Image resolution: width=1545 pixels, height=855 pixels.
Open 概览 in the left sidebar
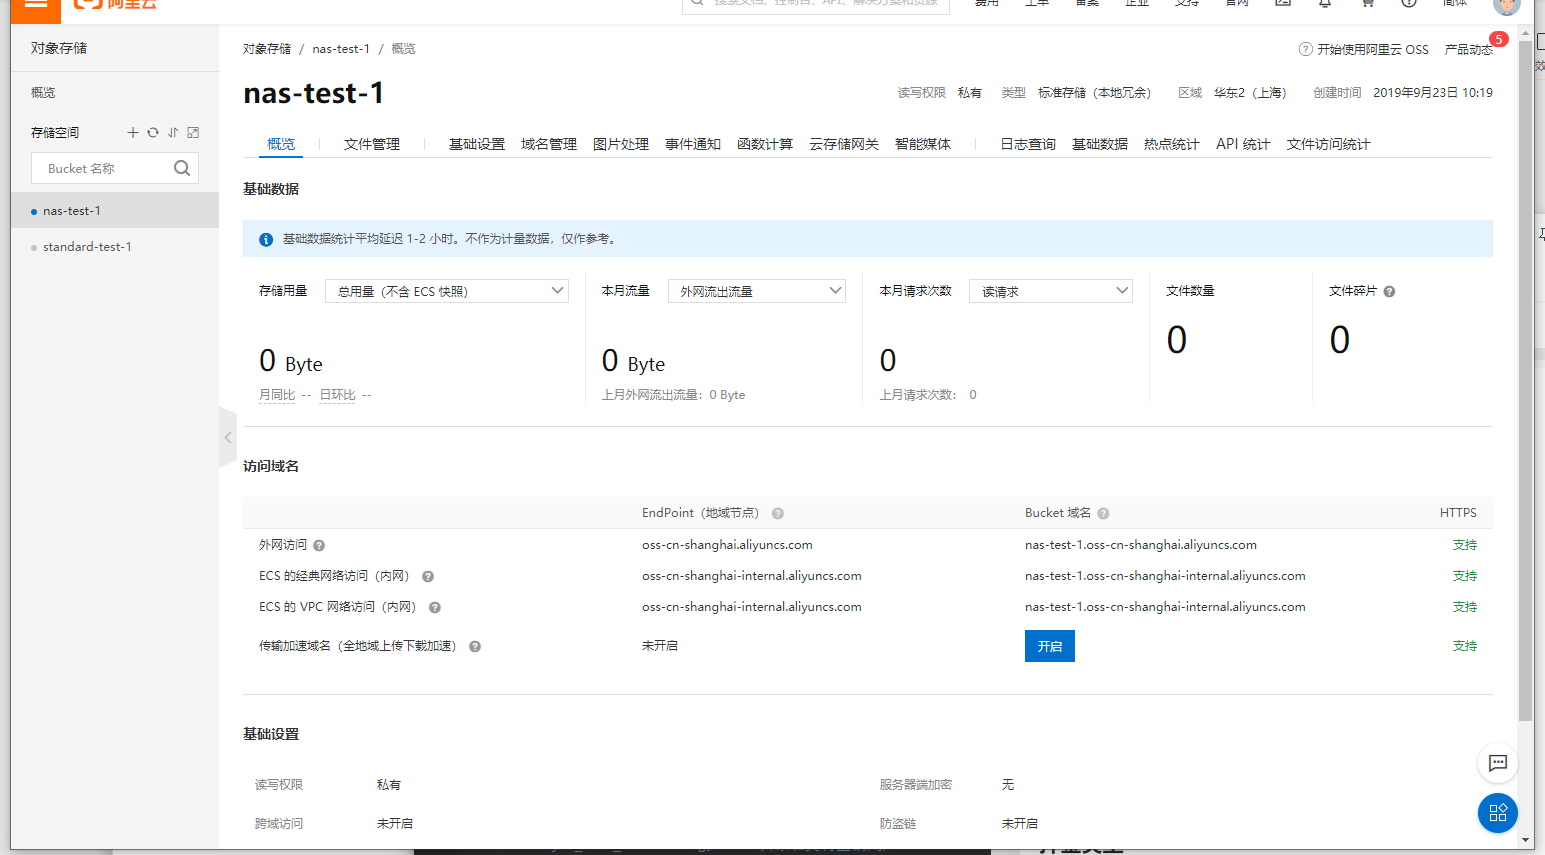click(x=43, y=92)
